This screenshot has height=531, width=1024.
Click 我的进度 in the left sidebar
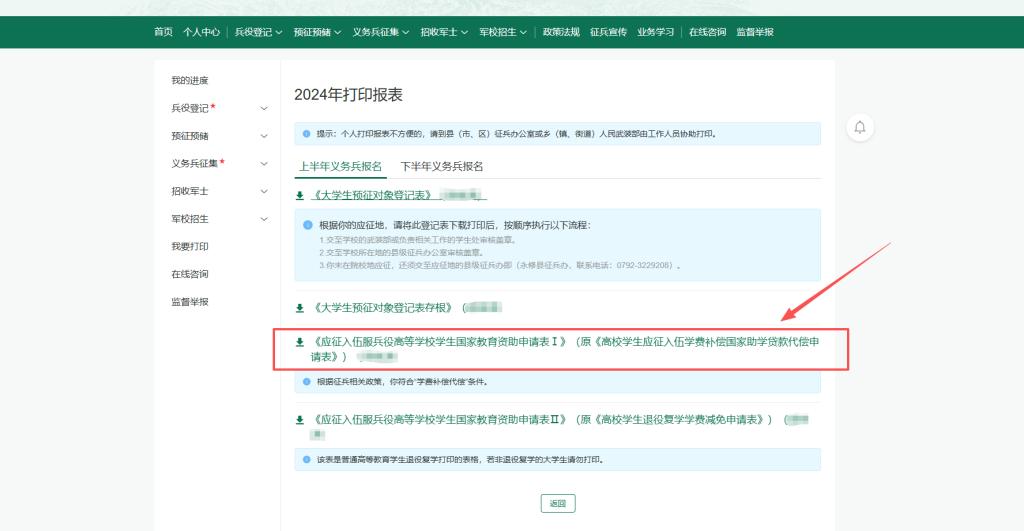190,80
